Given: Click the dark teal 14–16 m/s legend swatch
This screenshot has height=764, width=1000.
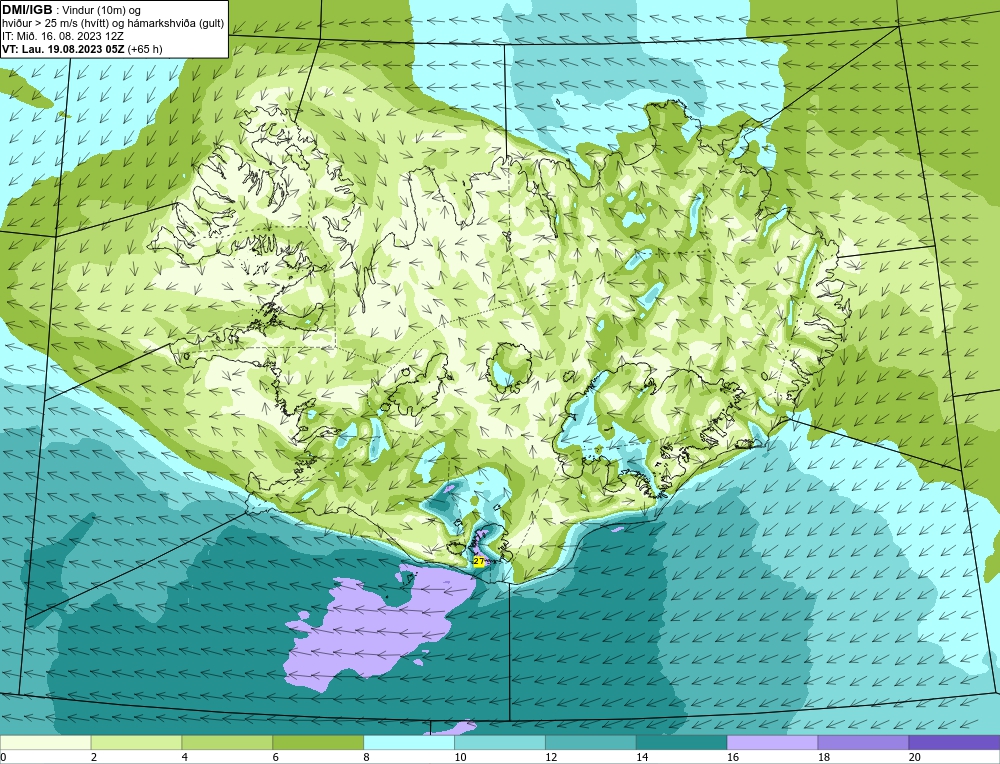Looking at the screenshot, I should pos(682,742).
